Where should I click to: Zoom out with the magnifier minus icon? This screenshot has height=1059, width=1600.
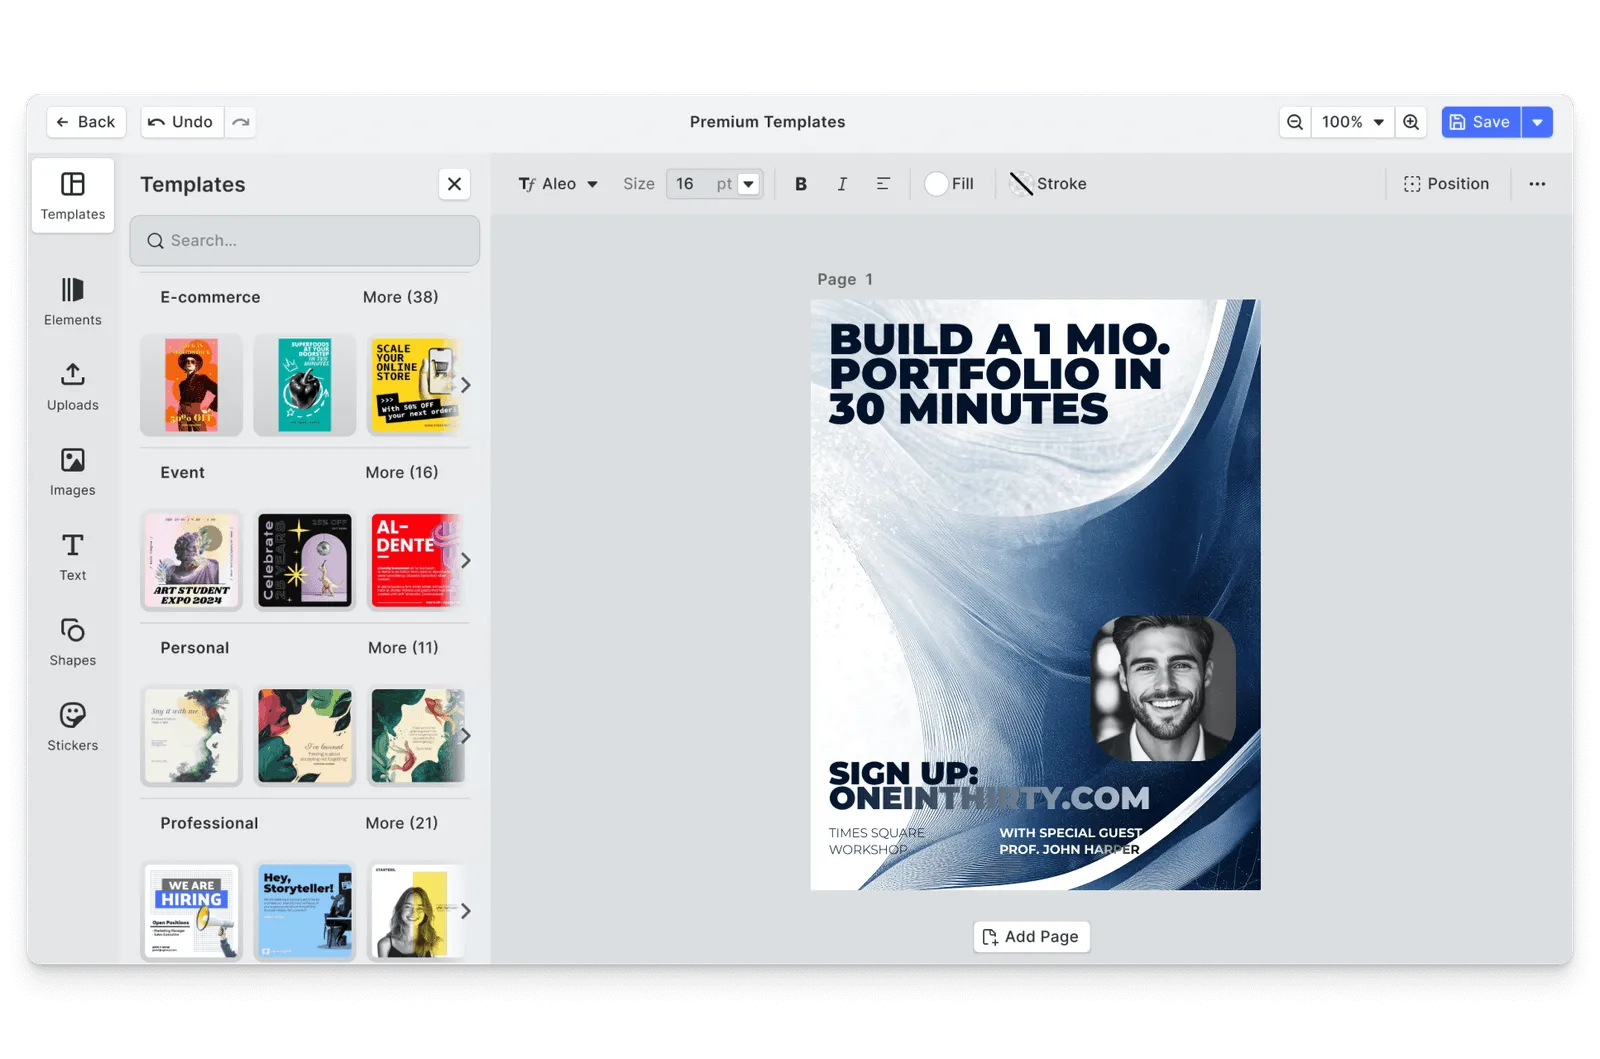(x=1295, y=122)
